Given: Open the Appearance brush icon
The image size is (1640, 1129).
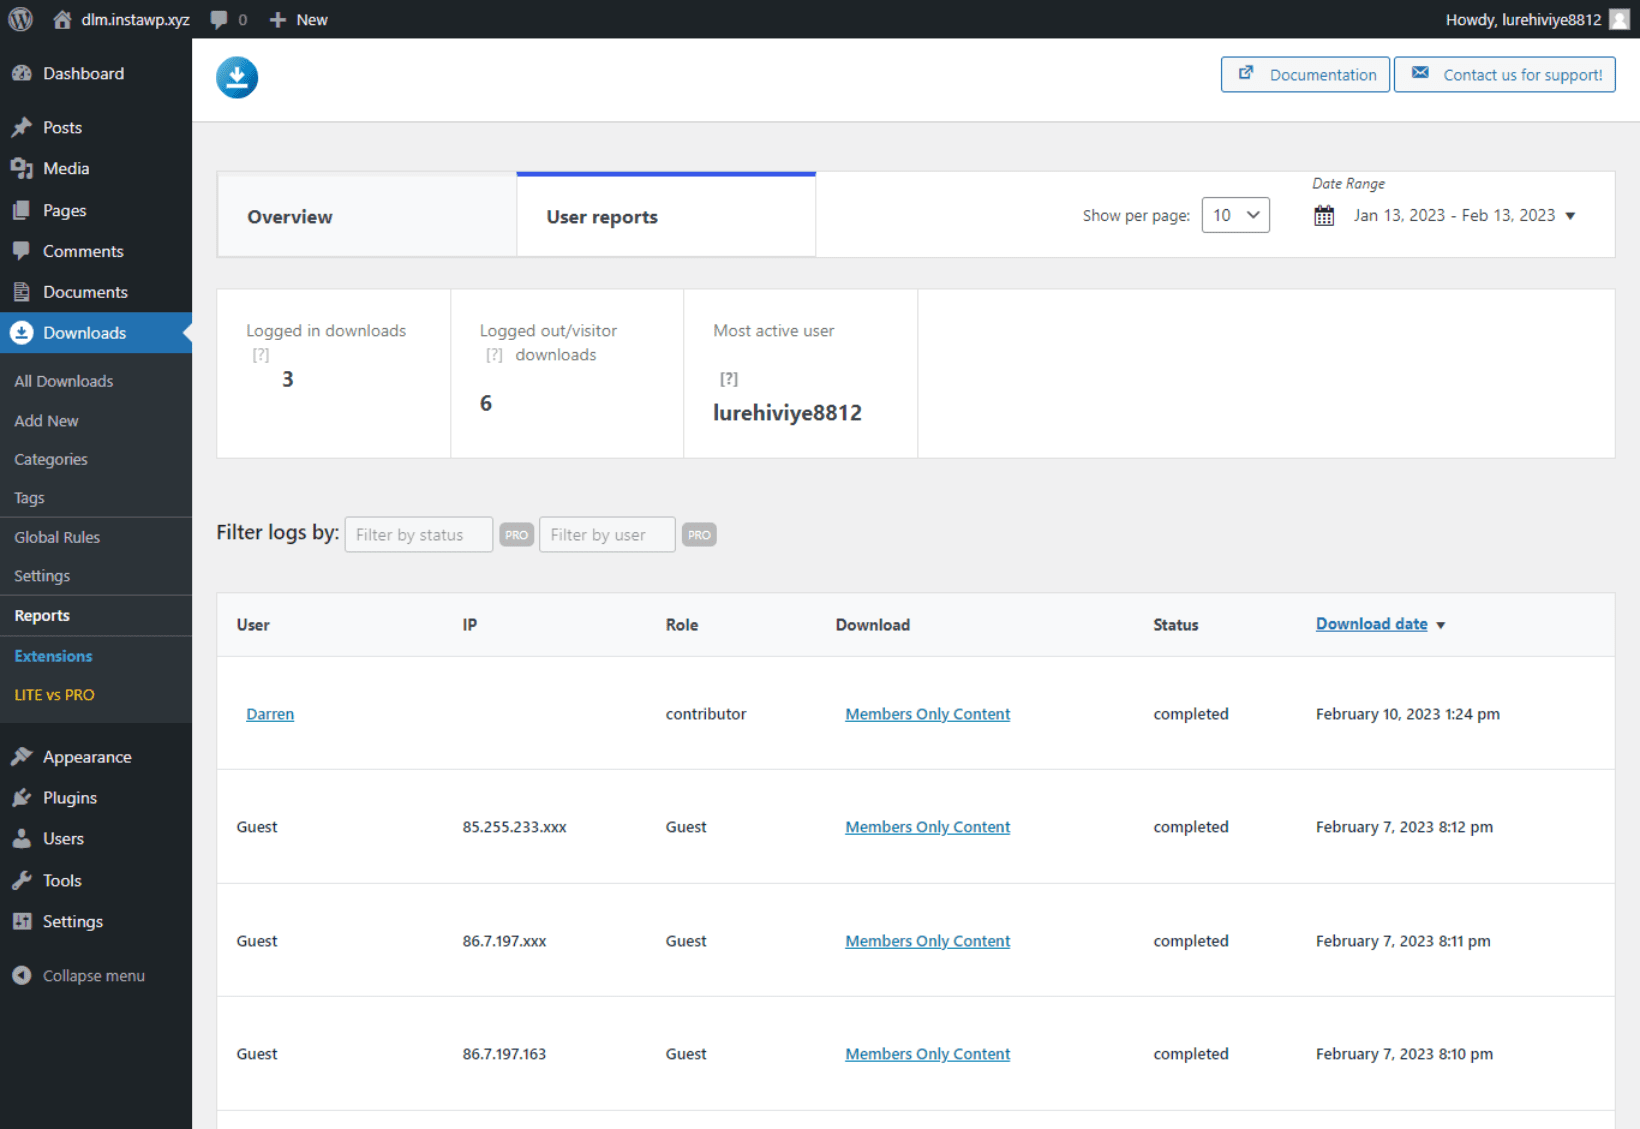Looking at the screenshot, I should (x=22, y=757).
